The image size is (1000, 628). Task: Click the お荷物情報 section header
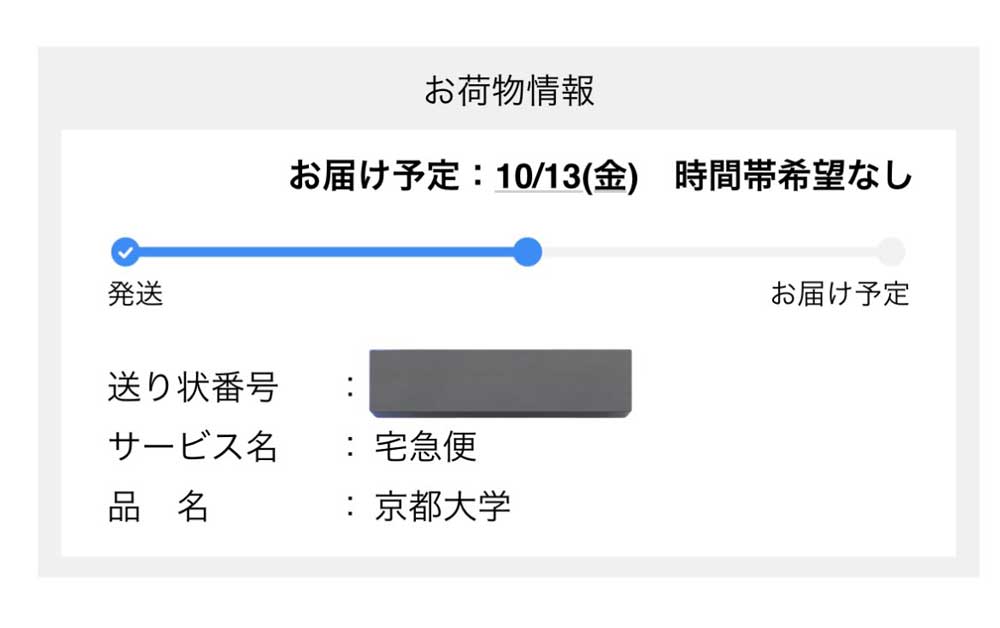[x=509, y=91]
